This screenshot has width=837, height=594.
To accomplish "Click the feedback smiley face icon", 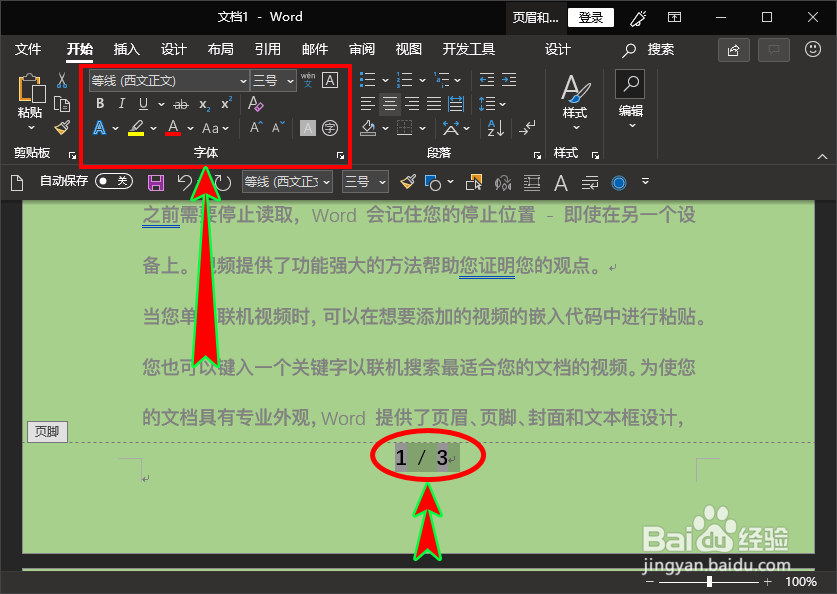I will tap(813, 50).
